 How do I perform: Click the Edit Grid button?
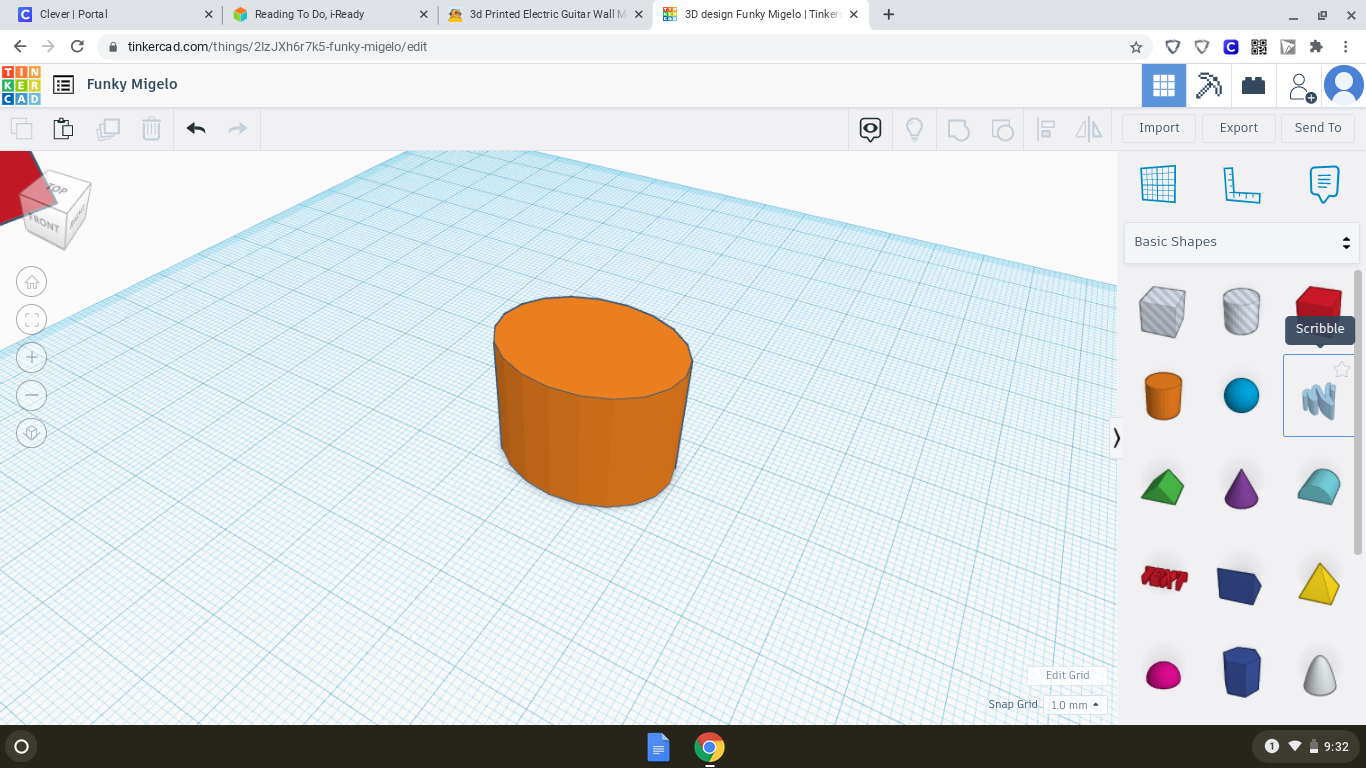click(x=1067, y=676)
